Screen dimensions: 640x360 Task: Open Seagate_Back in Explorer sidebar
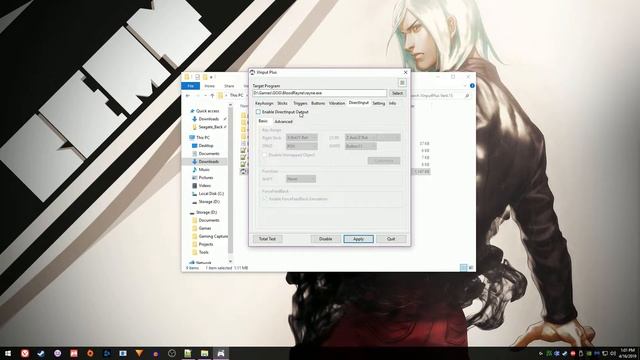[210, 127]
